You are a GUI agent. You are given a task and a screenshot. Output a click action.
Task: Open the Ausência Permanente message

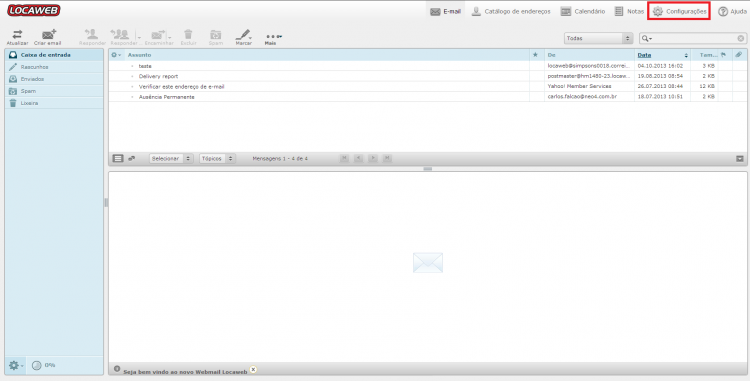coord(166,97)
